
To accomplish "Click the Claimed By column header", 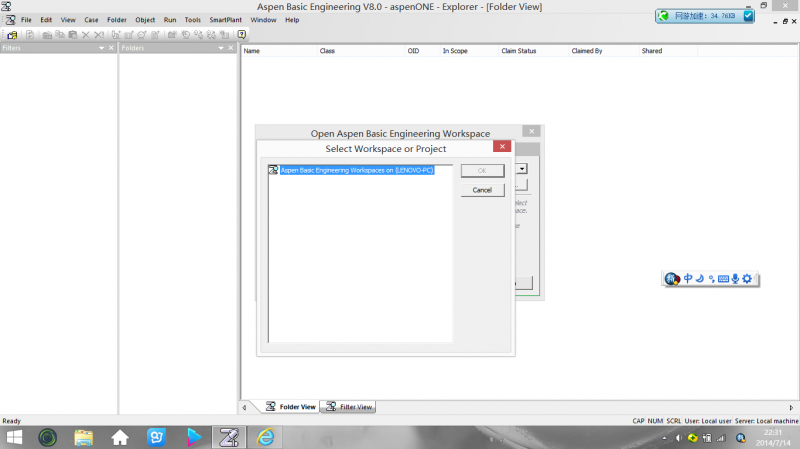I will pyautogui.click(x=604, y=51).
